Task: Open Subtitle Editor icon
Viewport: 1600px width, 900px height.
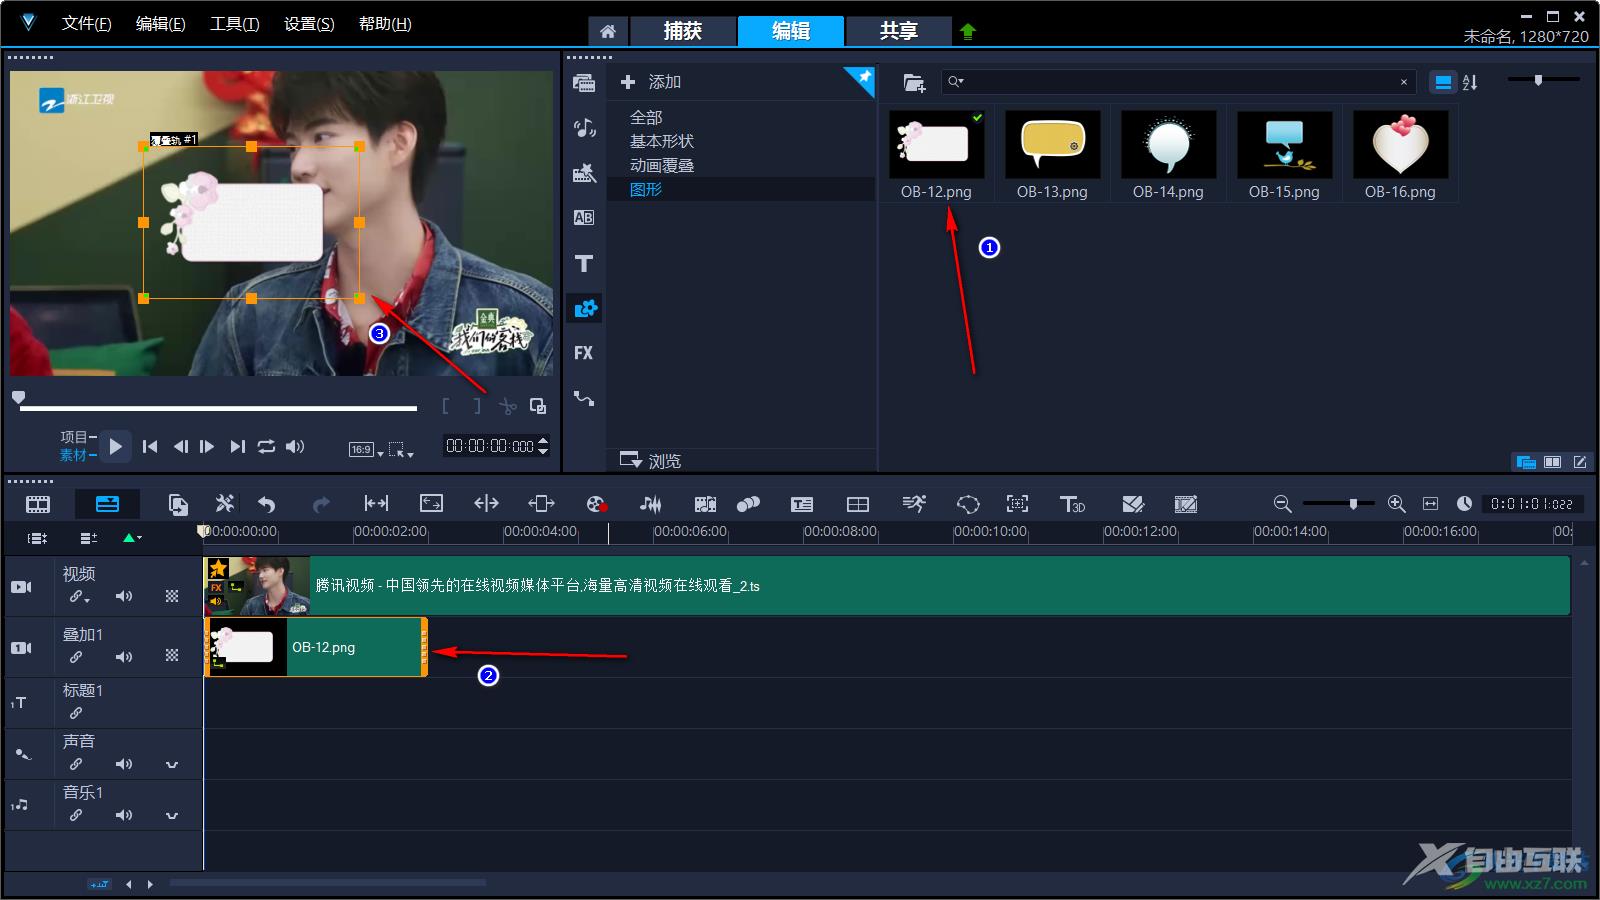Action: [802, 505]
